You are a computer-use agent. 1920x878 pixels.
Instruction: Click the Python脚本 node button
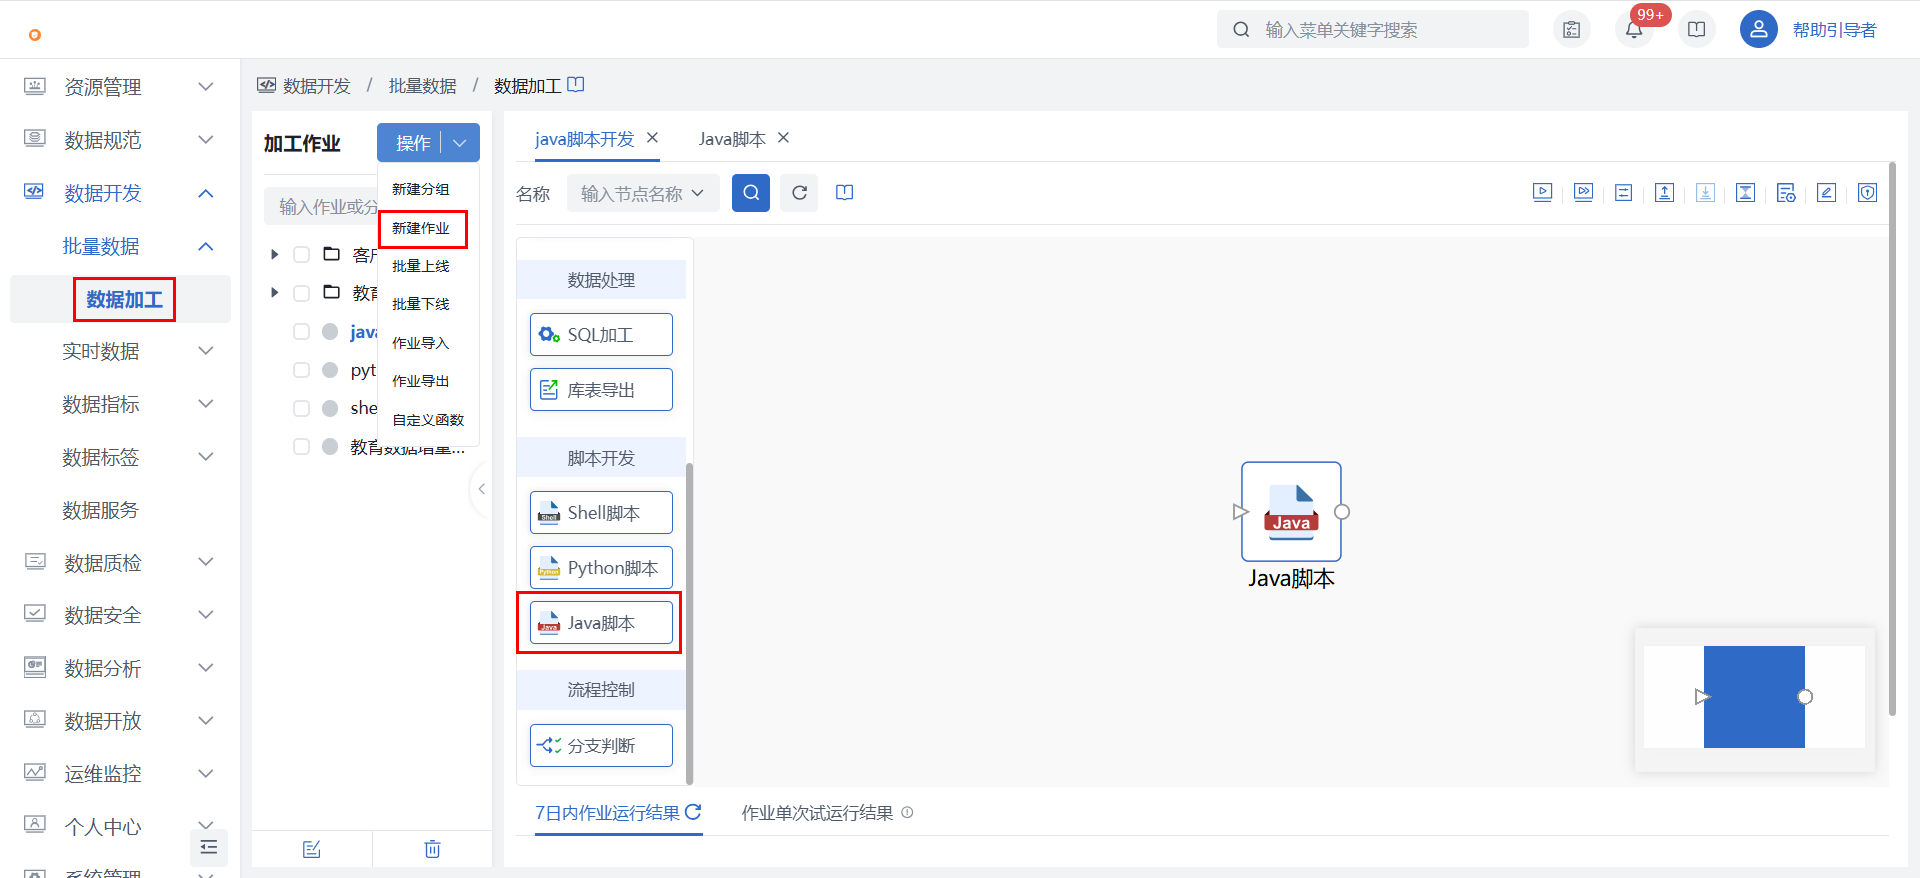point(601,568)
